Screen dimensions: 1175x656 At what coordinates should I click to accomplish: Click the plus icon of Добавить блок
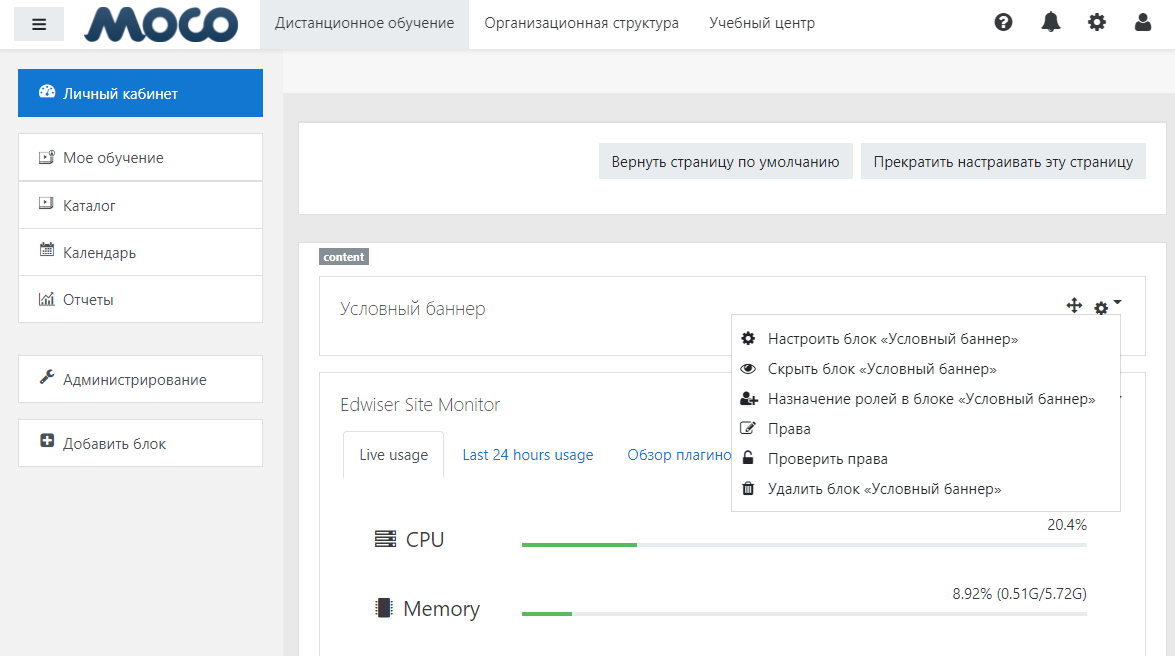point(46,441)
